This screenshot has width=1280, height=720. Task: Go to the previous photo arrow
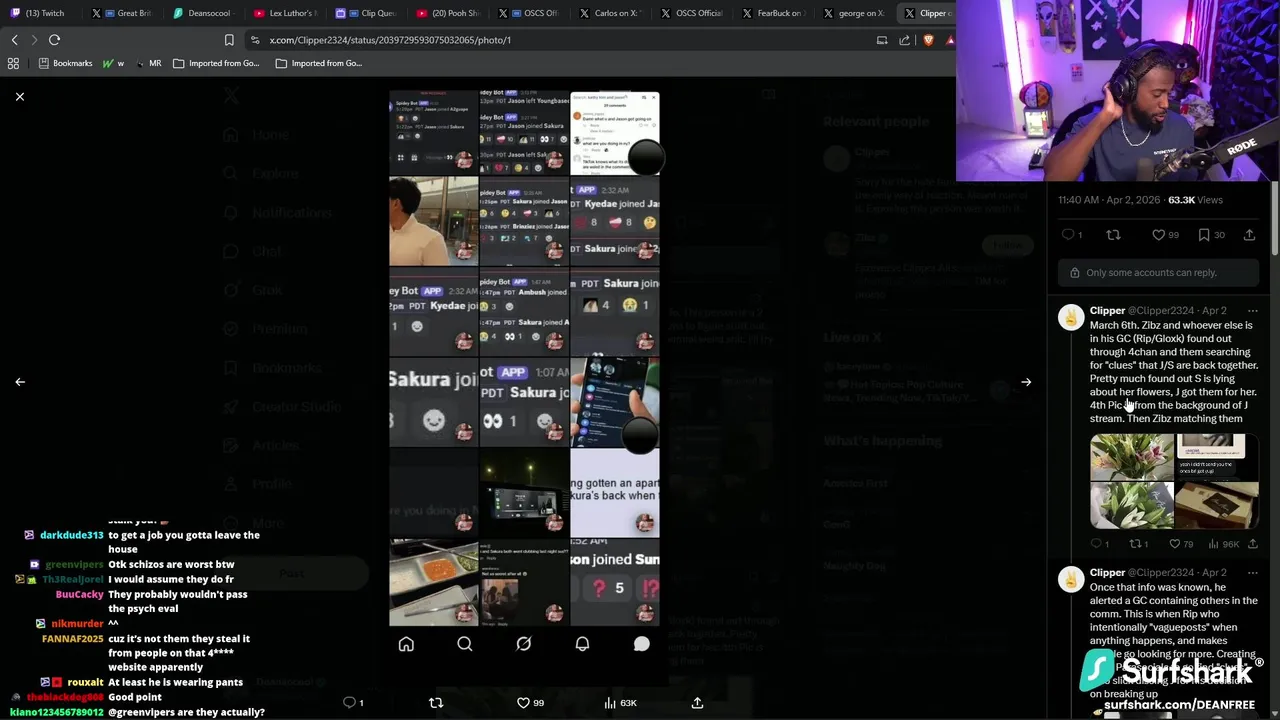tap(20, 382)
